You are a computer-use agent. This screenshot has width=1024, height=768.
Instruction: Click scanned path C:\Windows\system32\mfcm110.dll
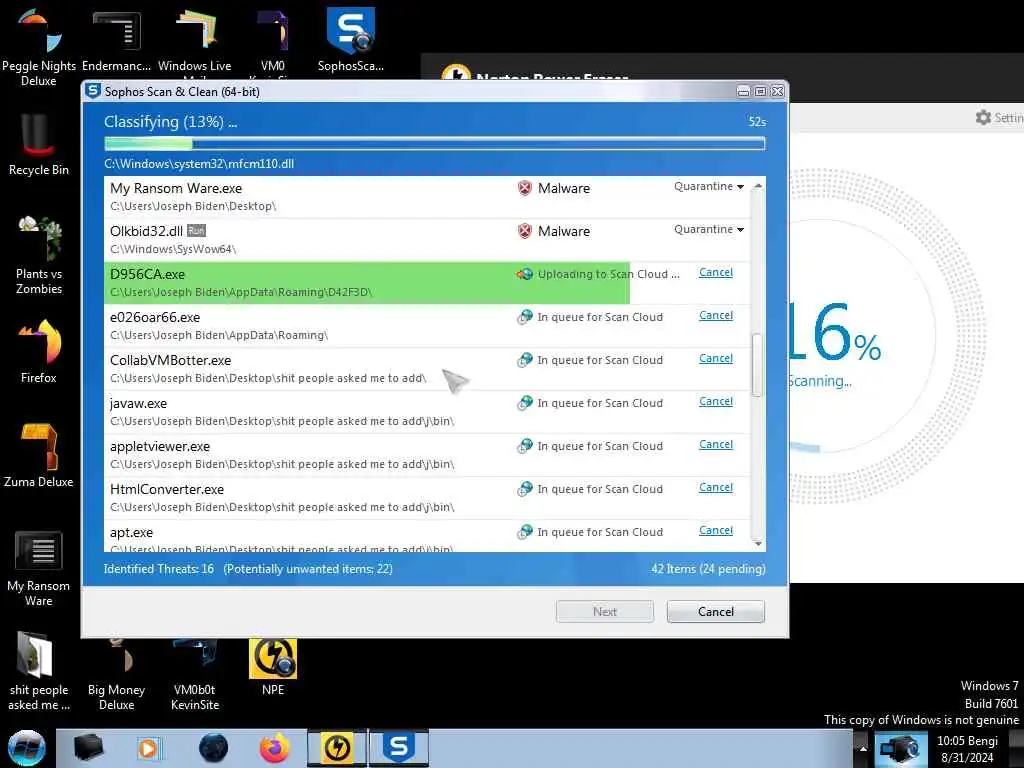click(199, 164)
